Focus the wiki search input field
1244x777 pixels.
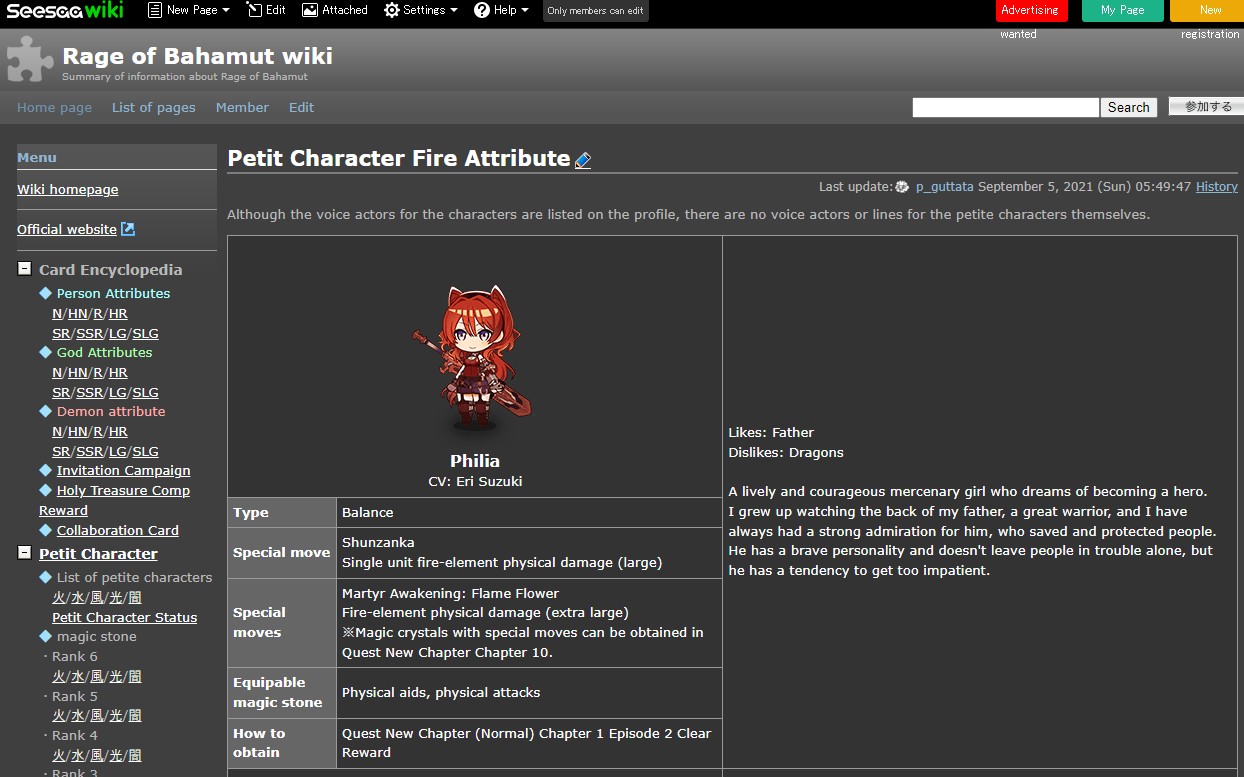point(1005,107)
